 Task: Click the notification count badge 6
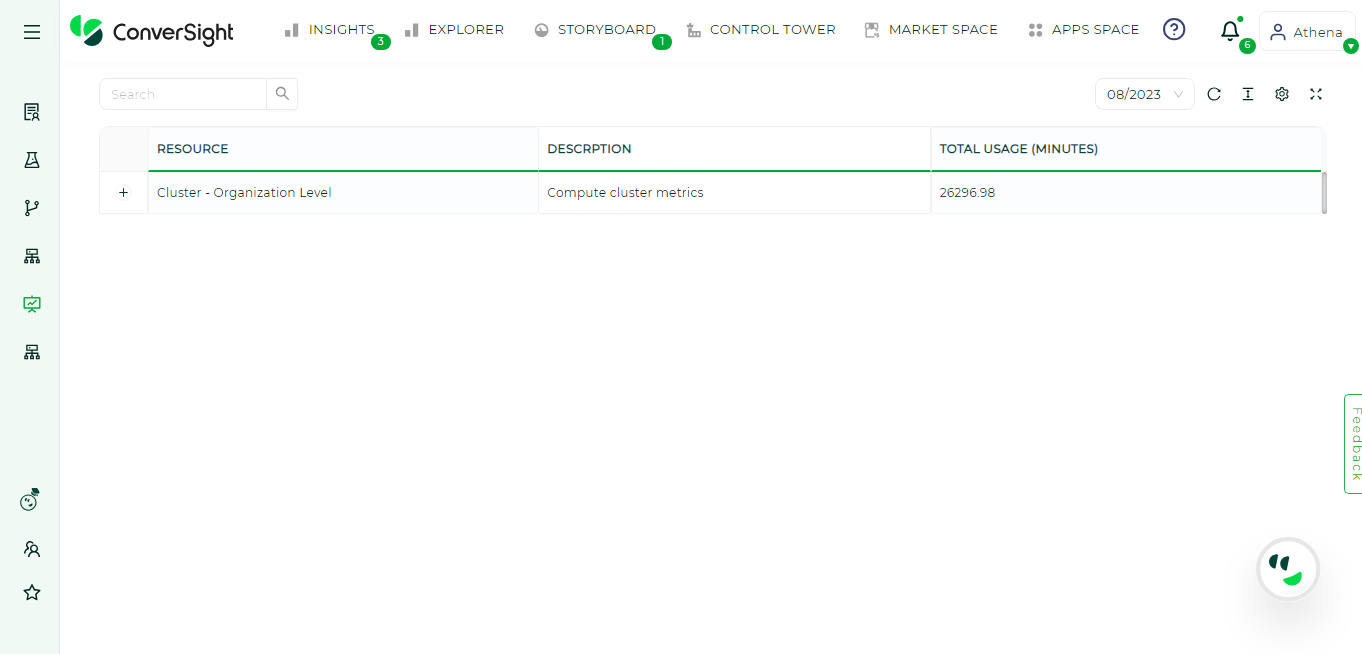pyautogui.click(x=1247, y=46)
